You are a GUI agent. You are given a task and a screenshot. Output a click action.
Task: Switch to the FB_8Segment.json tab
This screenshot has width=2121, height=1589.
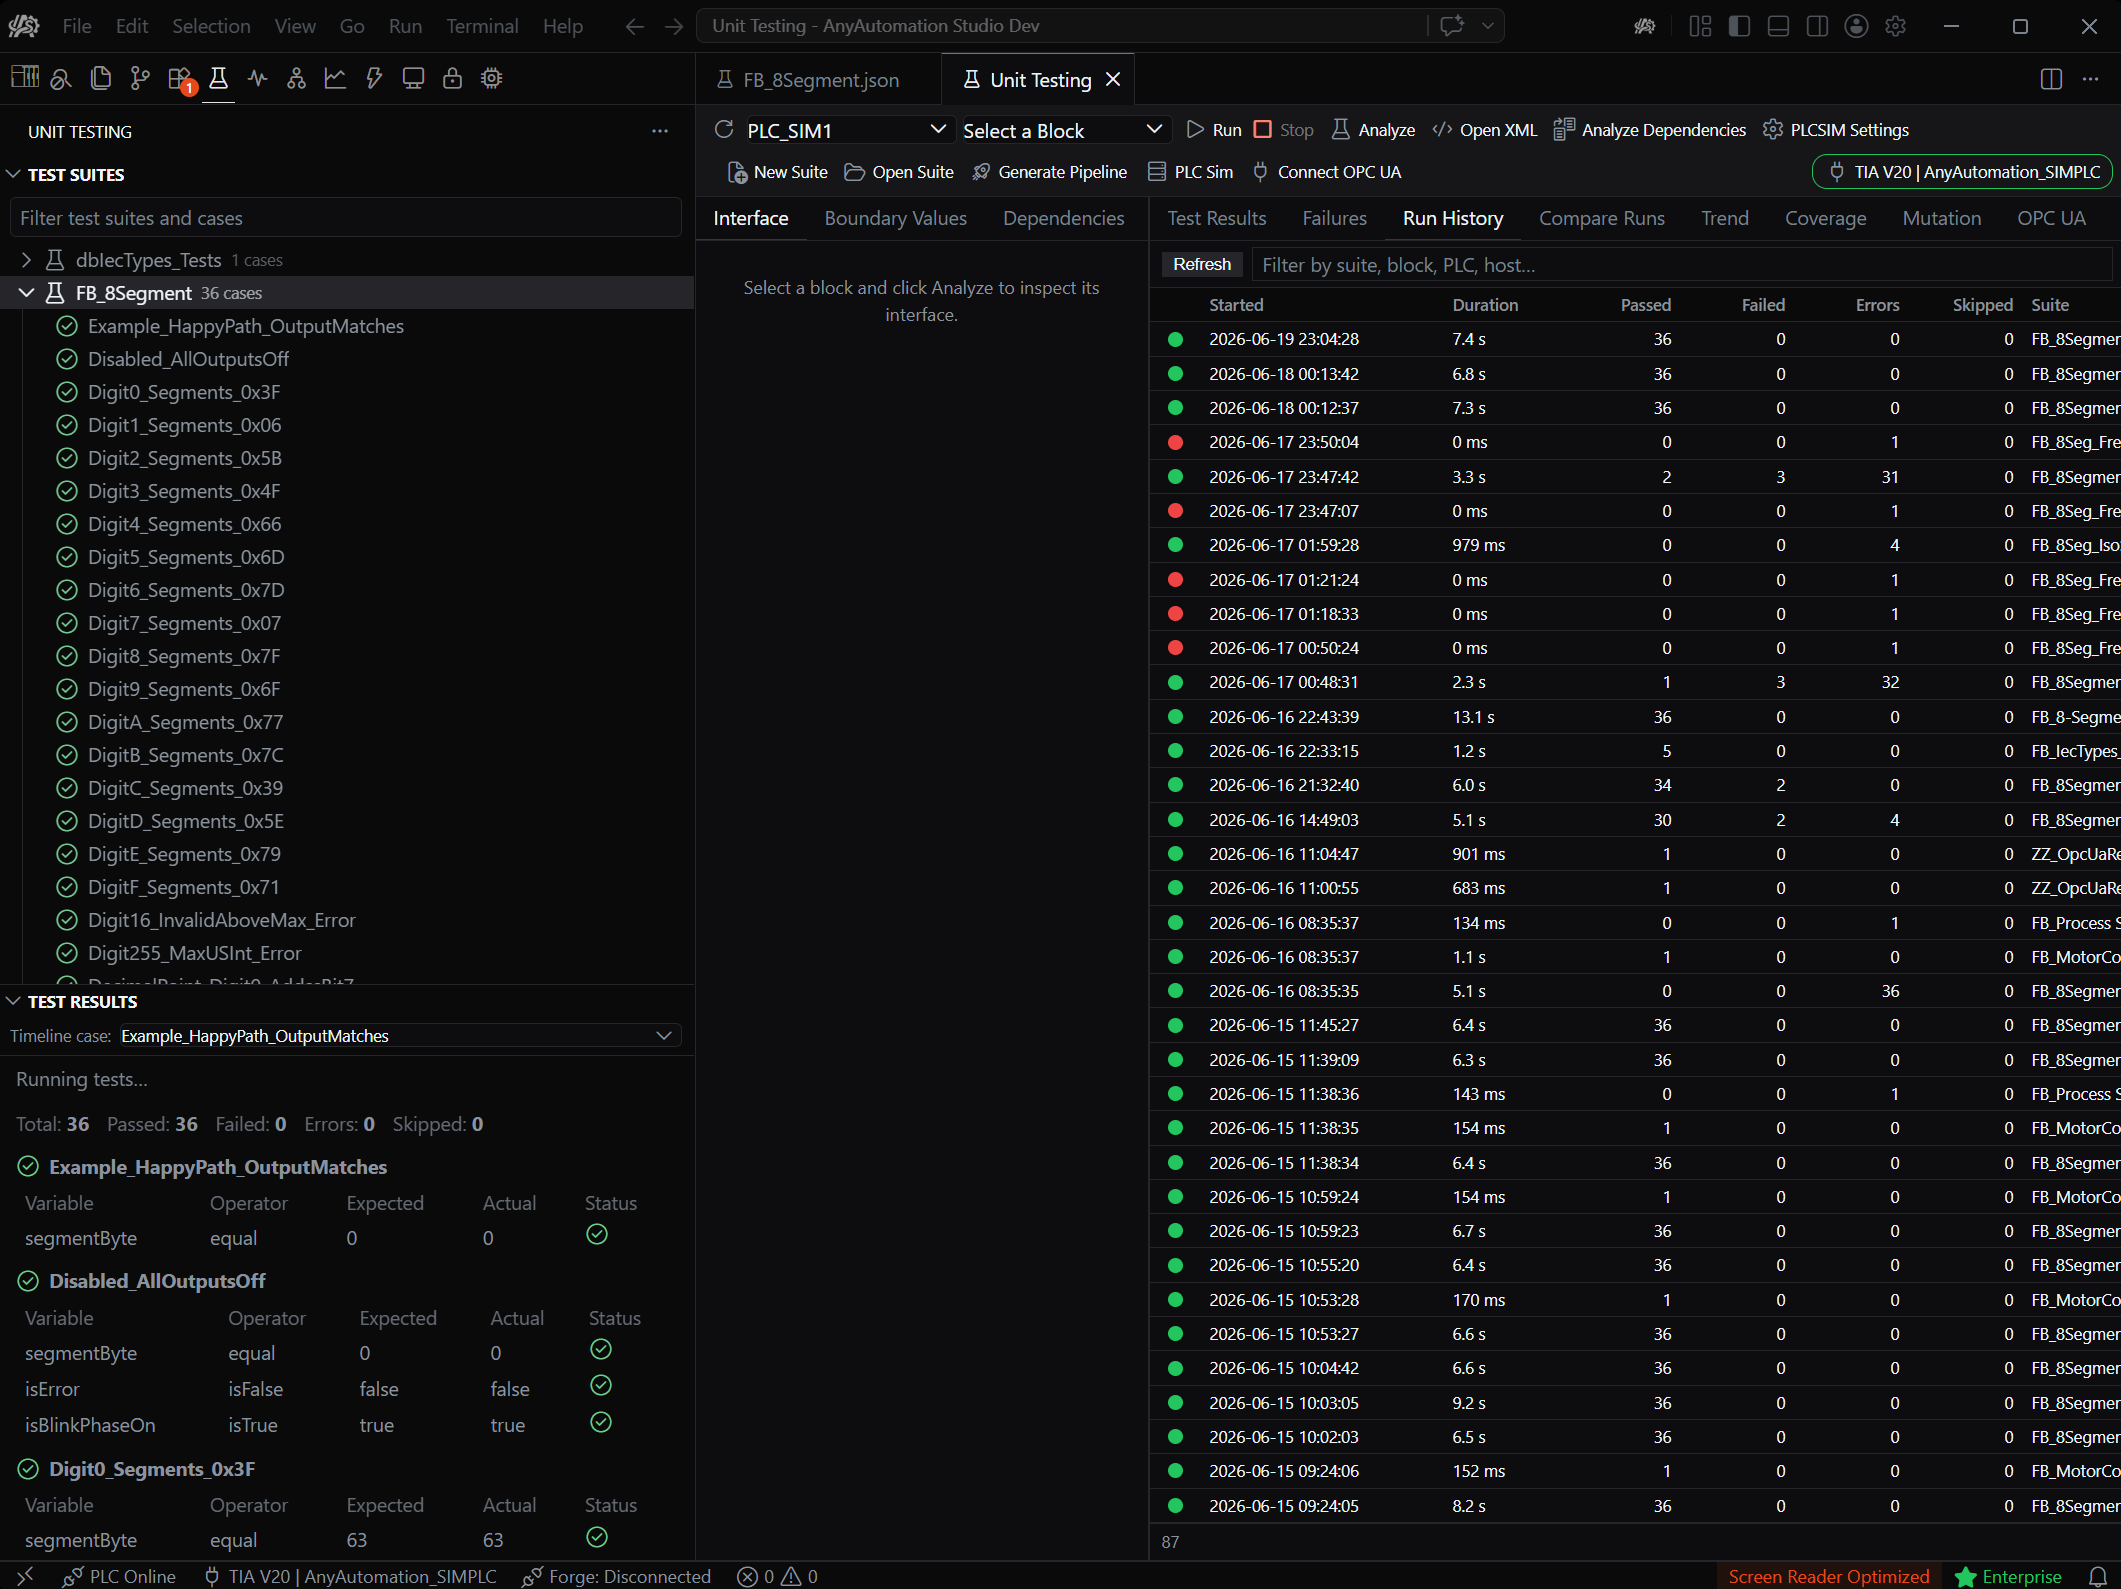pyautogui.click(x=820, y=80)
